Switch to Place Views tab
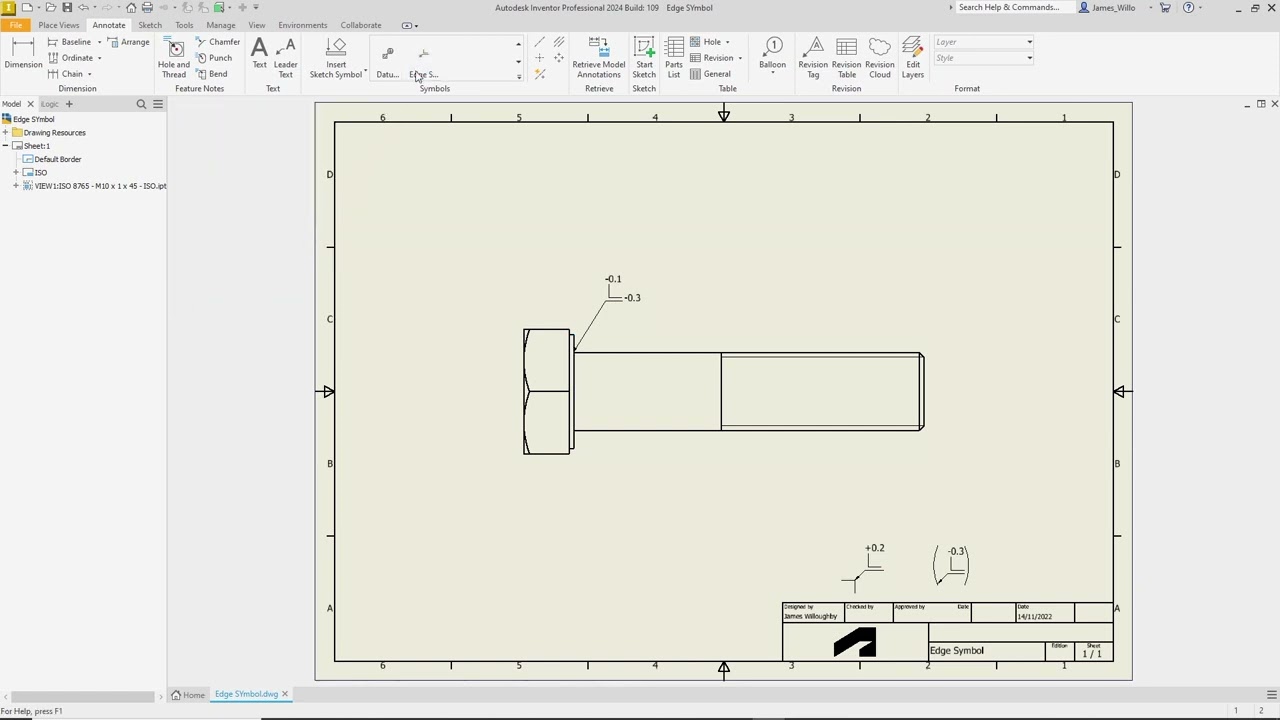The width and height of the screenshot is (1280, 720). tap(59, 25)
